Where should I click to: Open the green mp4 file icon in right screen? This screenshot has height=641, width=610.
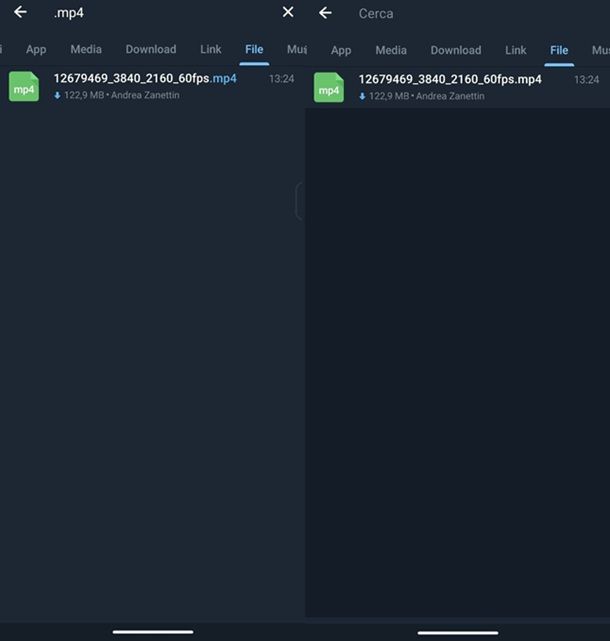click(x=329, y=87)
